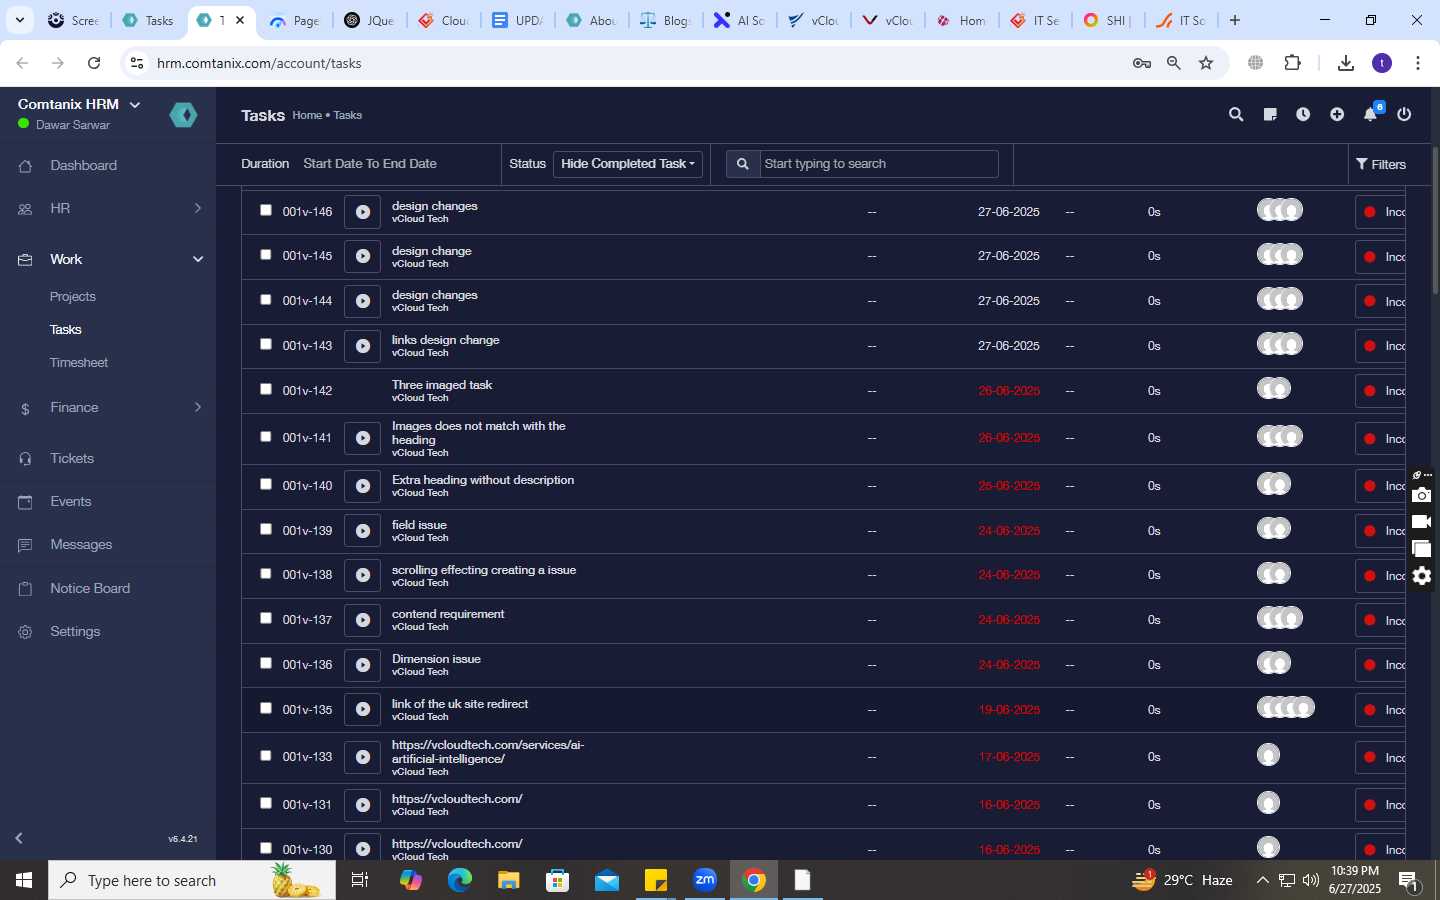Screen dimensions: 1440x900
Task: Start timer for task 001v-144
Action: pos(362,301)
